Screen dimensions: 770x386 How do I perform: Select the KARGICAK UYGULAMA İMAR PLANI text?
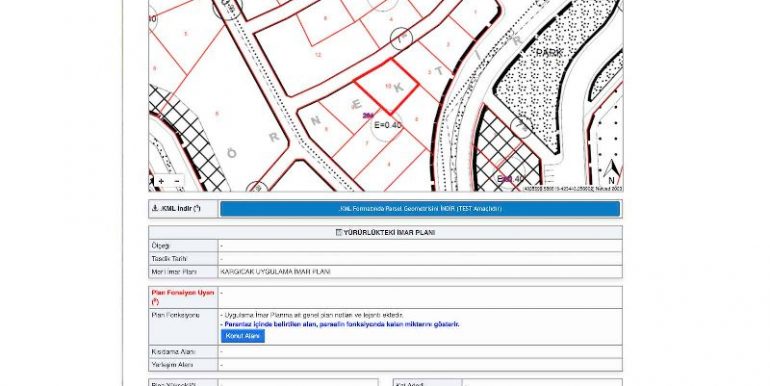(x=275, y=272)
